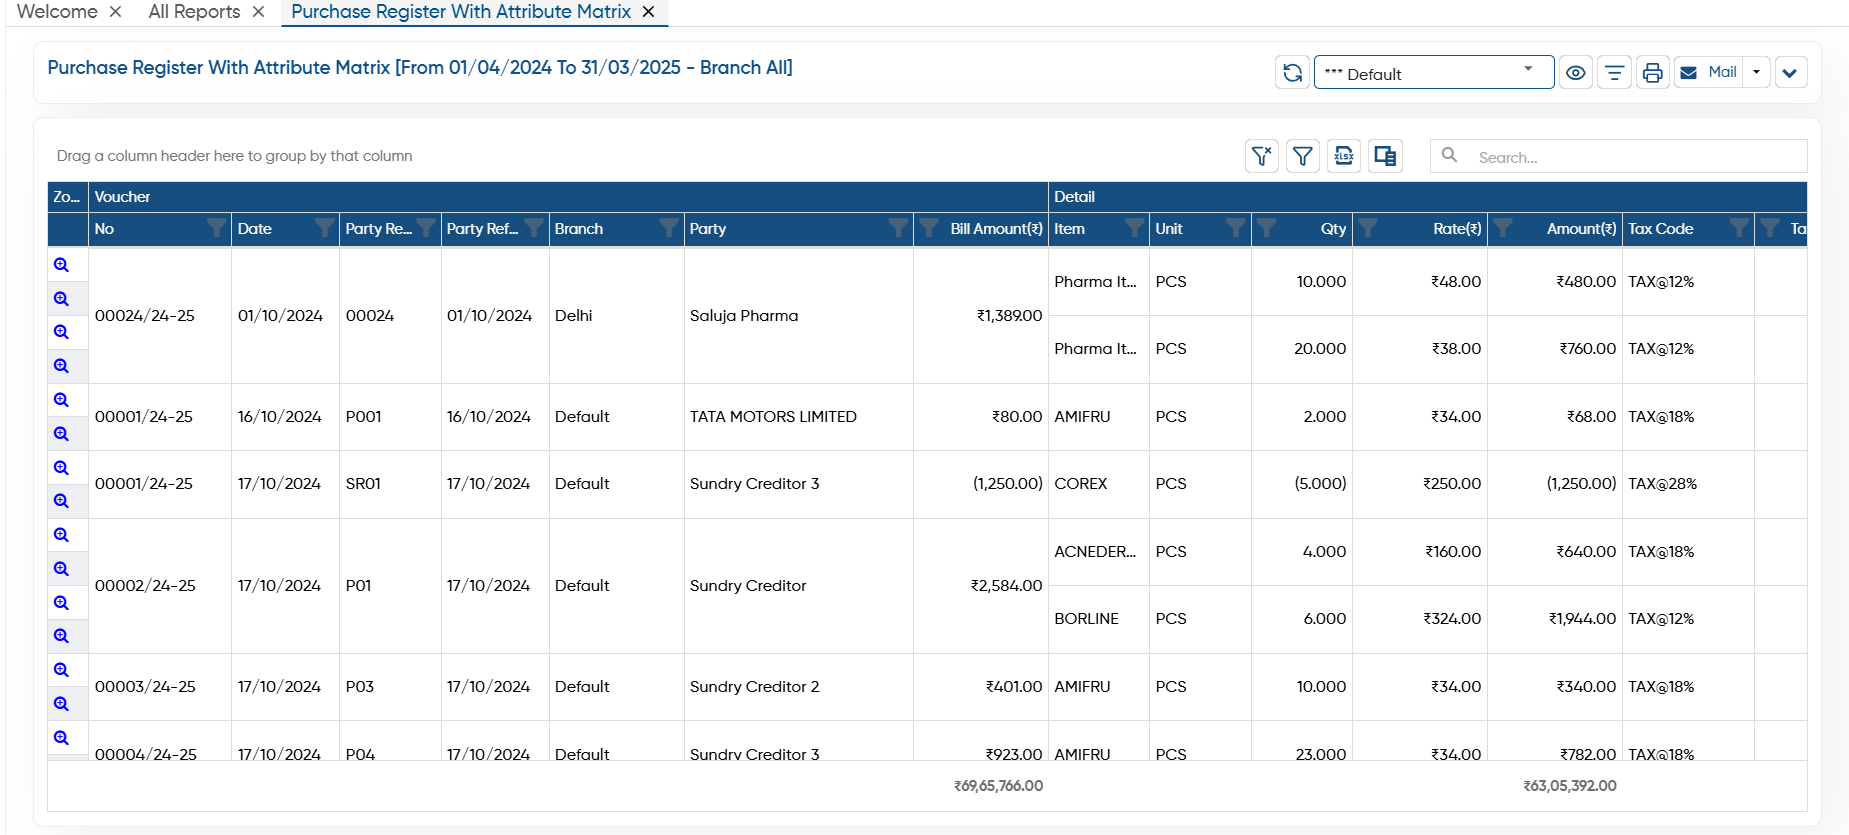
Task: Clear all grid filters icon
Action: (x=1262, y=156)
